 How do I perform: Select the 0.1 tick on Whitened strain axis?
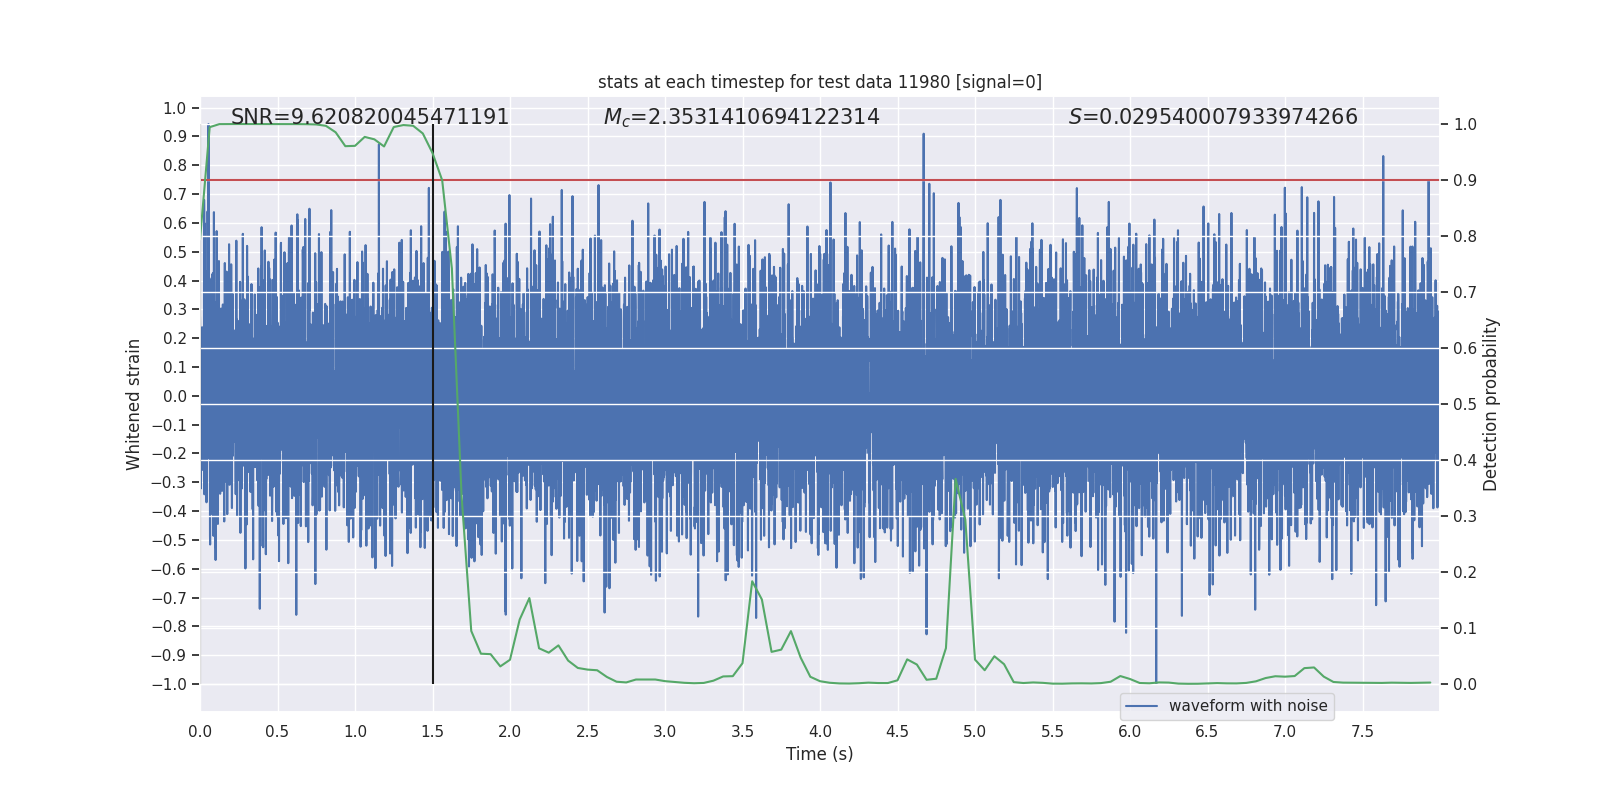click(x=175, y=367)
